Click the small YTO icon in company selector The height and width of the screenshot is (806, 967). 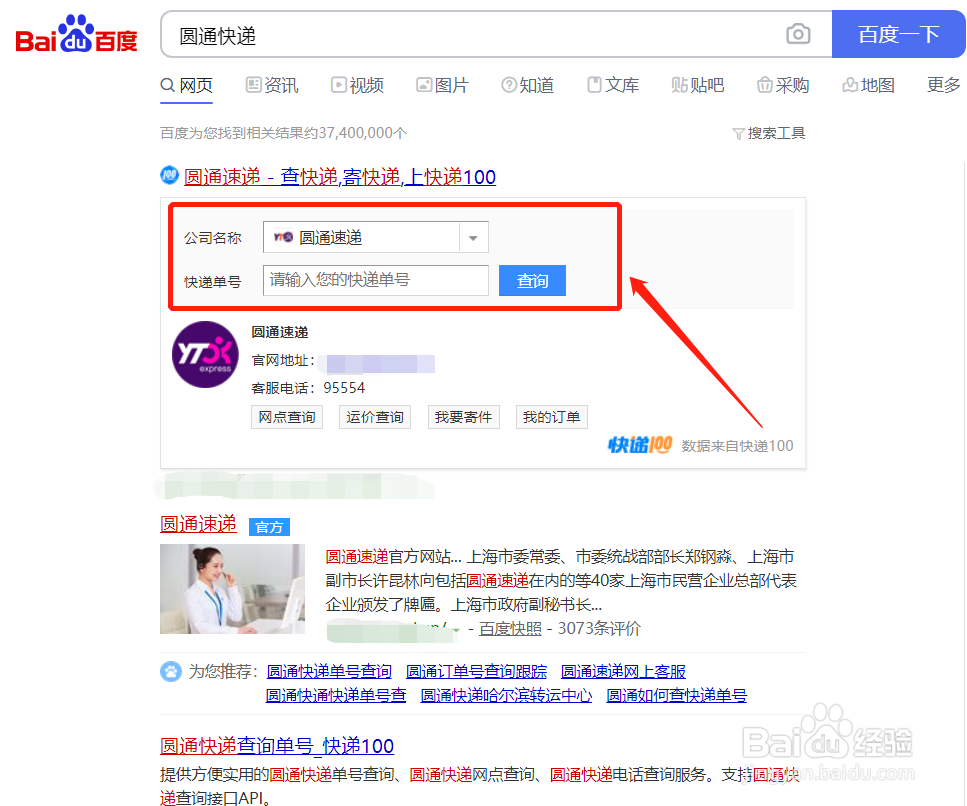coord(283,237)
